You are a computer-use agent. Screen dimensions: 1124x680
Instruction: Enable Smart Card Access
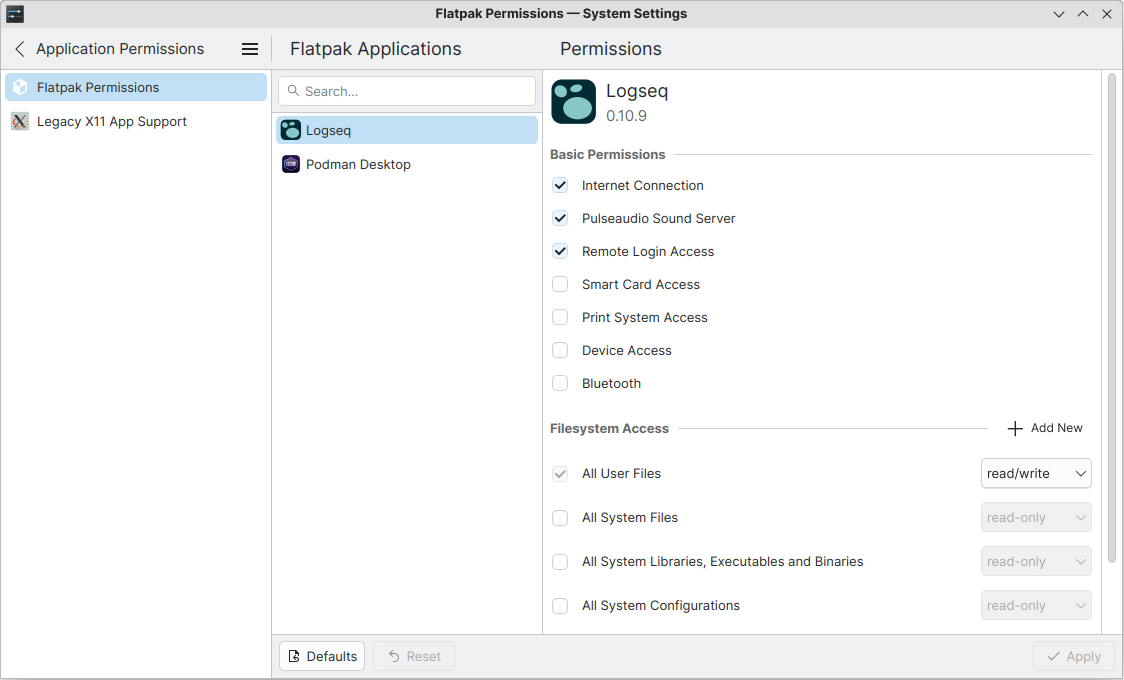[560, 284]
